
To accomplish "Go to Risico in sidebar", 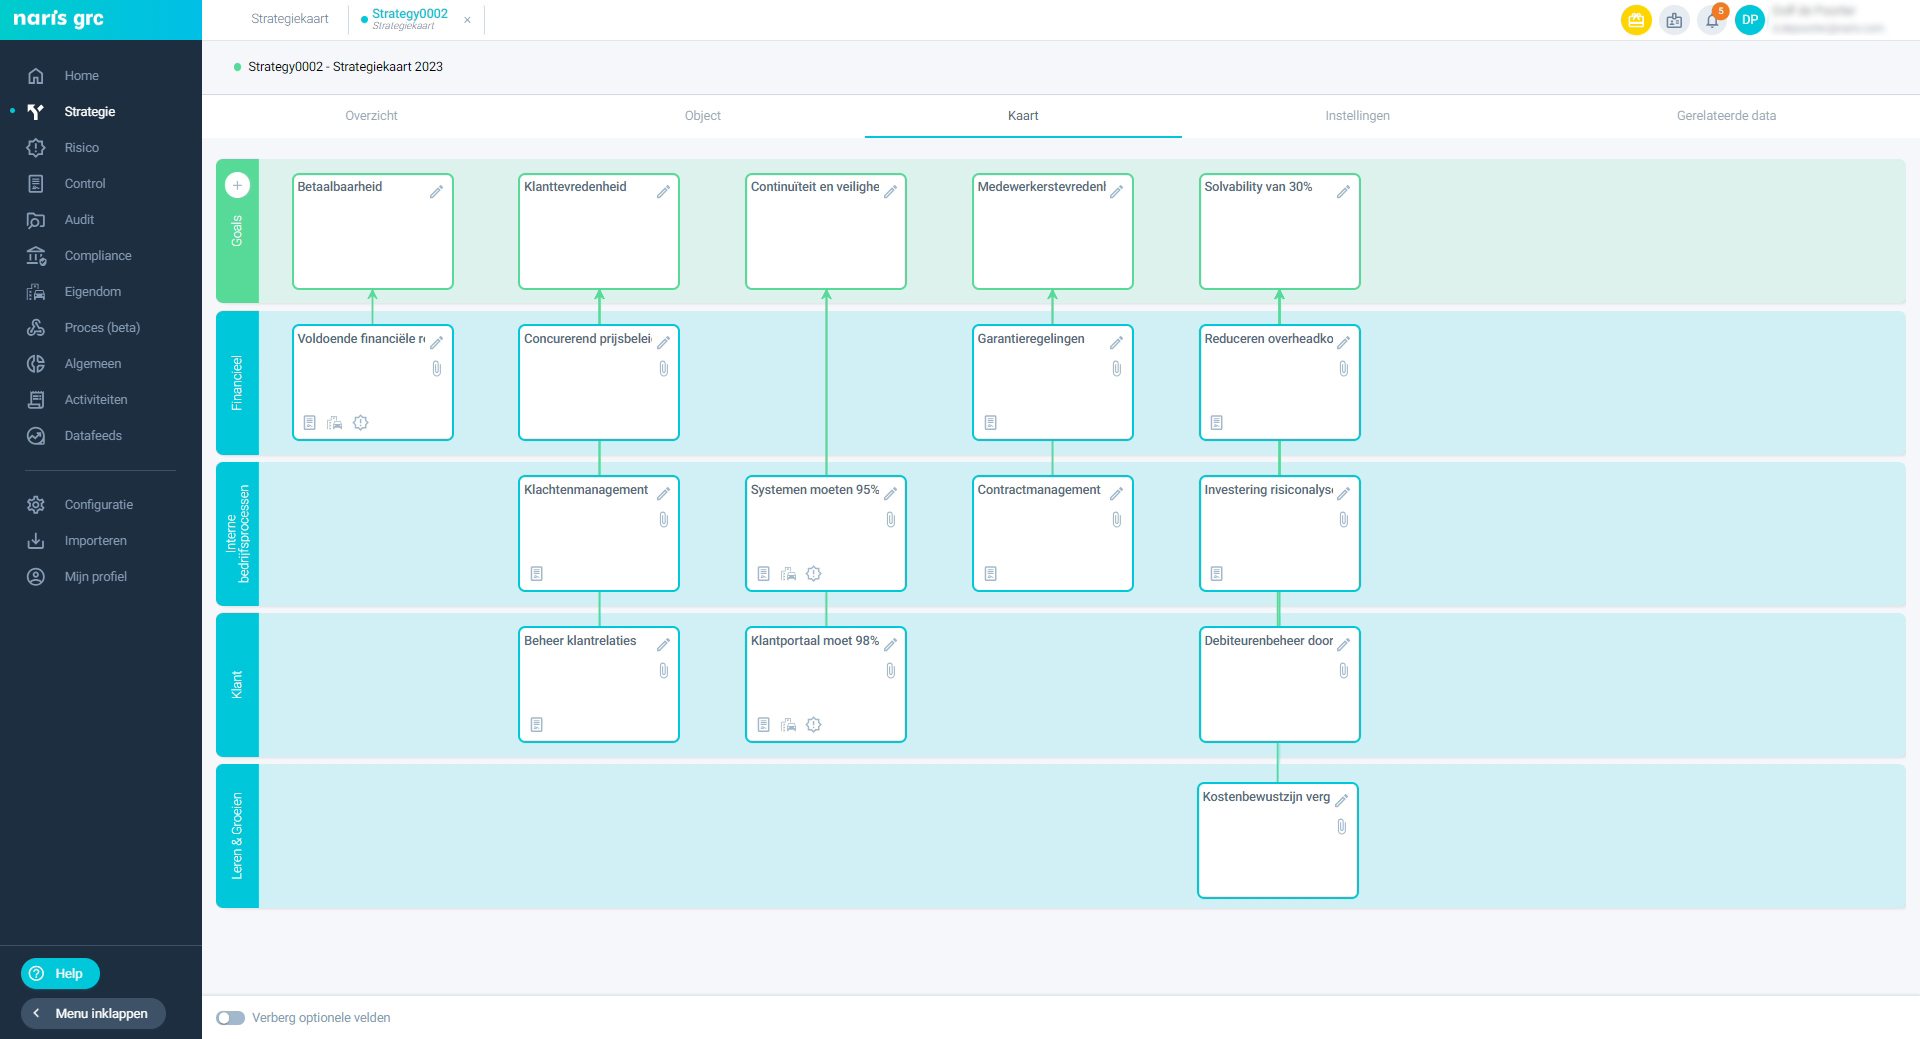I will click(81, 148).
